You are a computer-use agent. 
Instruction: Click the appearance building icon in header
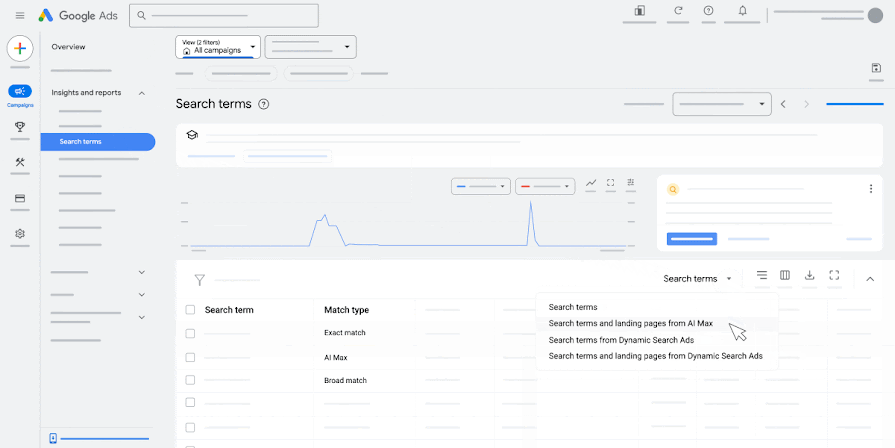[639, 11]
